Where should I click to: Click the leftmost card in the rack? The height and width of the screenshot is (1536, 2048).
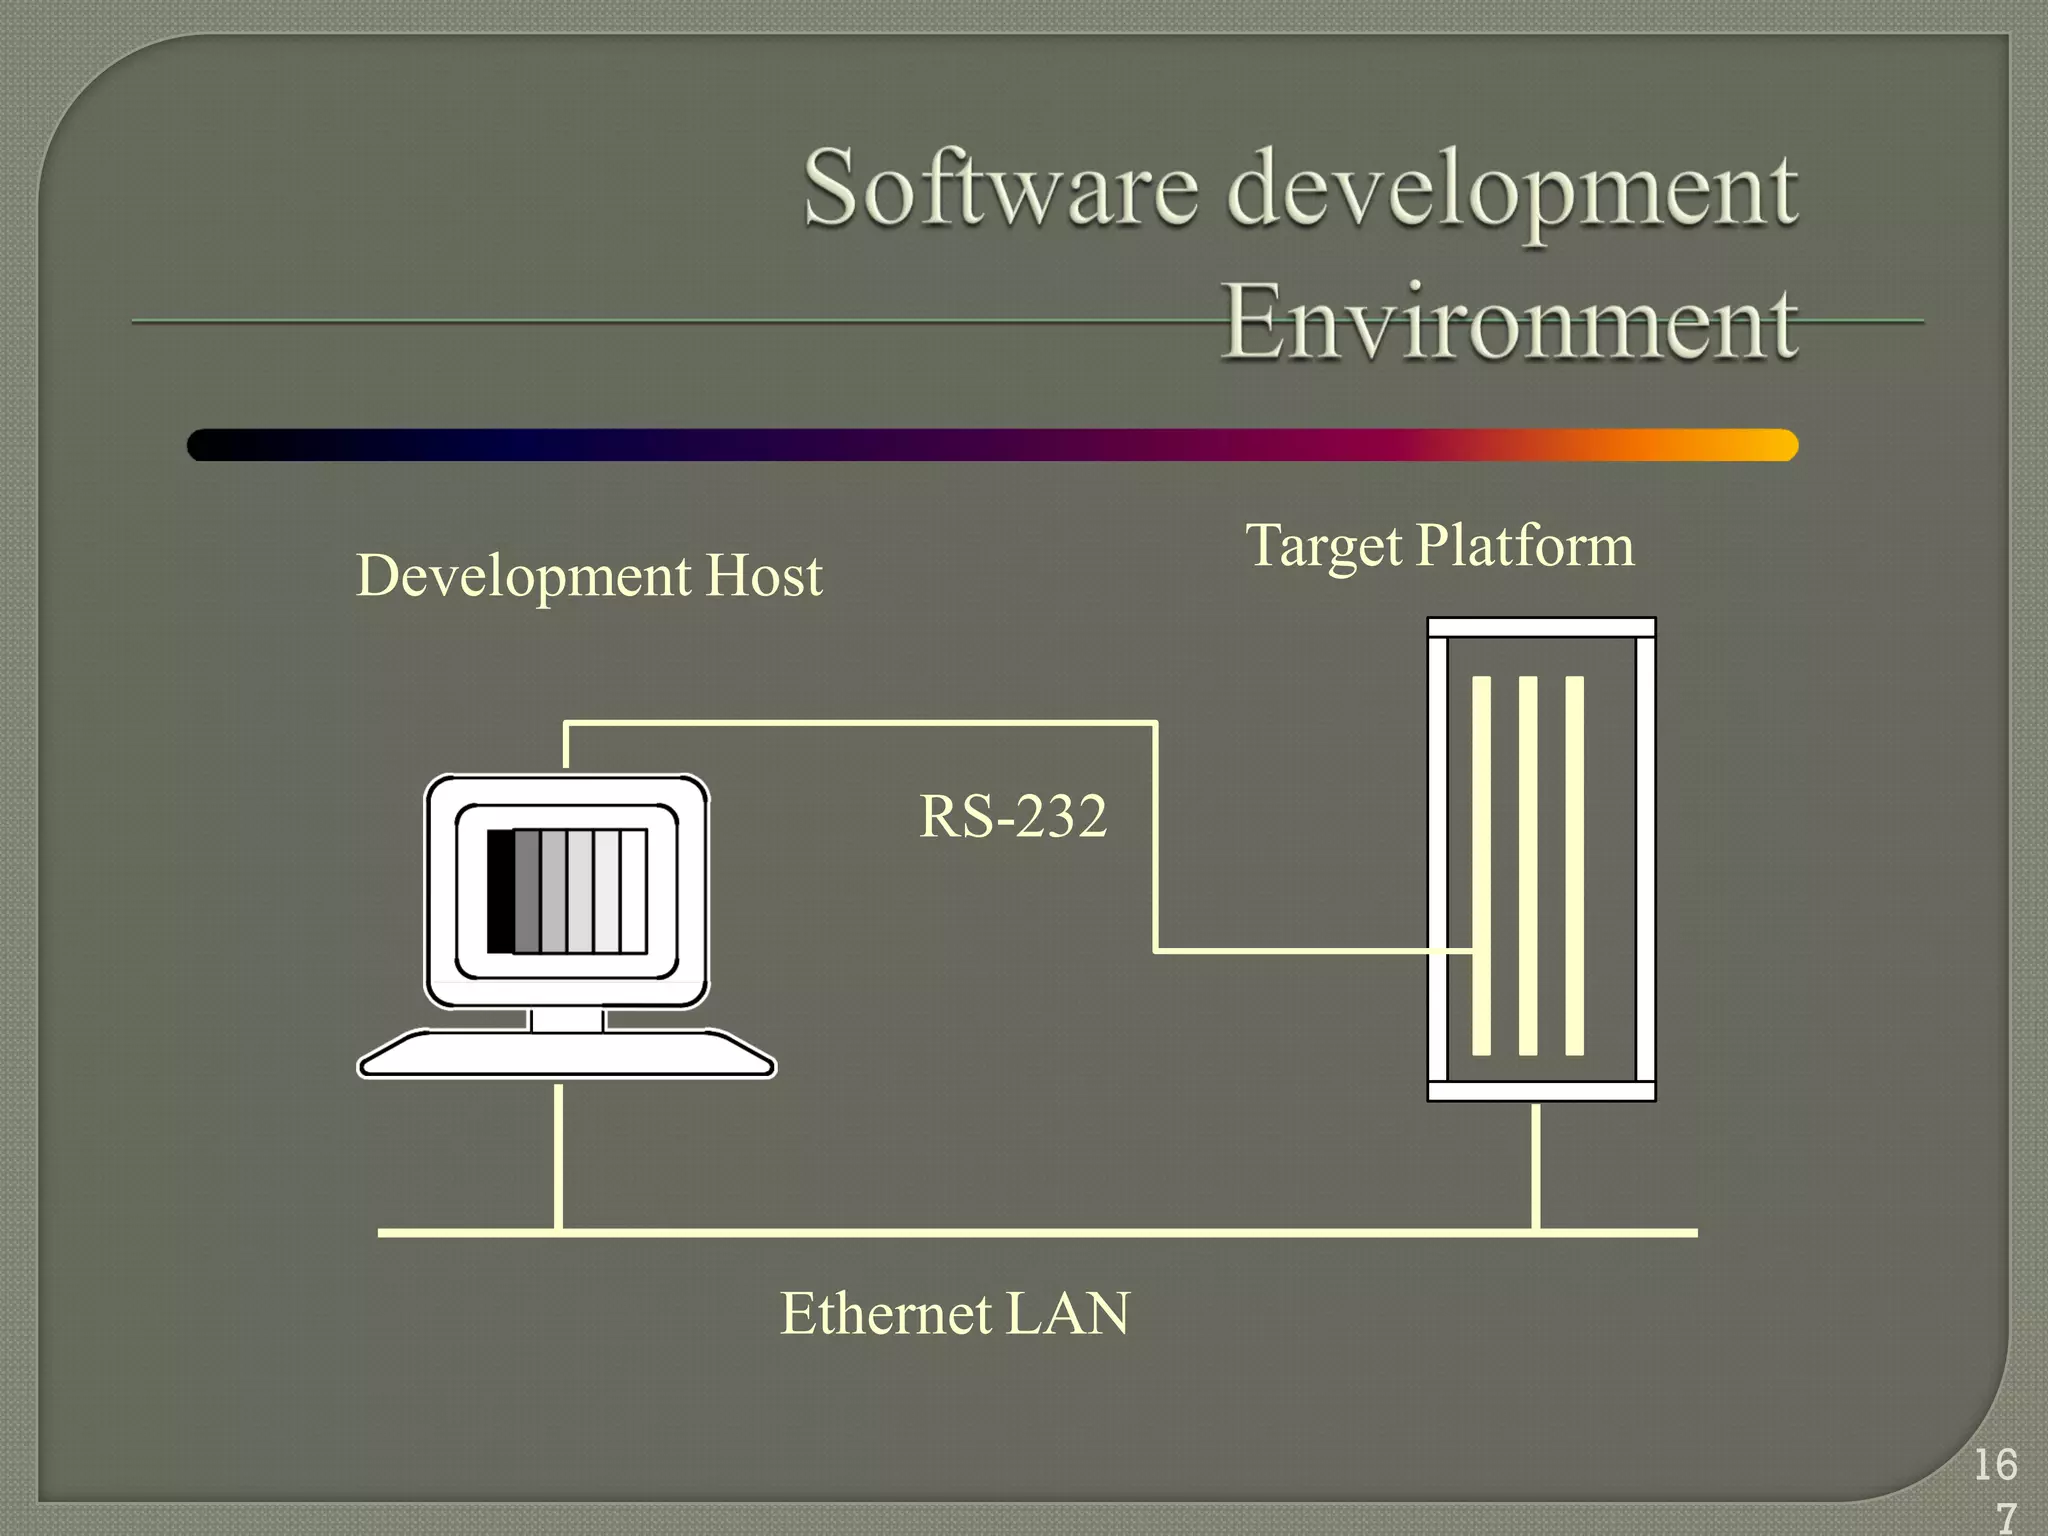tap(1481, 865)
